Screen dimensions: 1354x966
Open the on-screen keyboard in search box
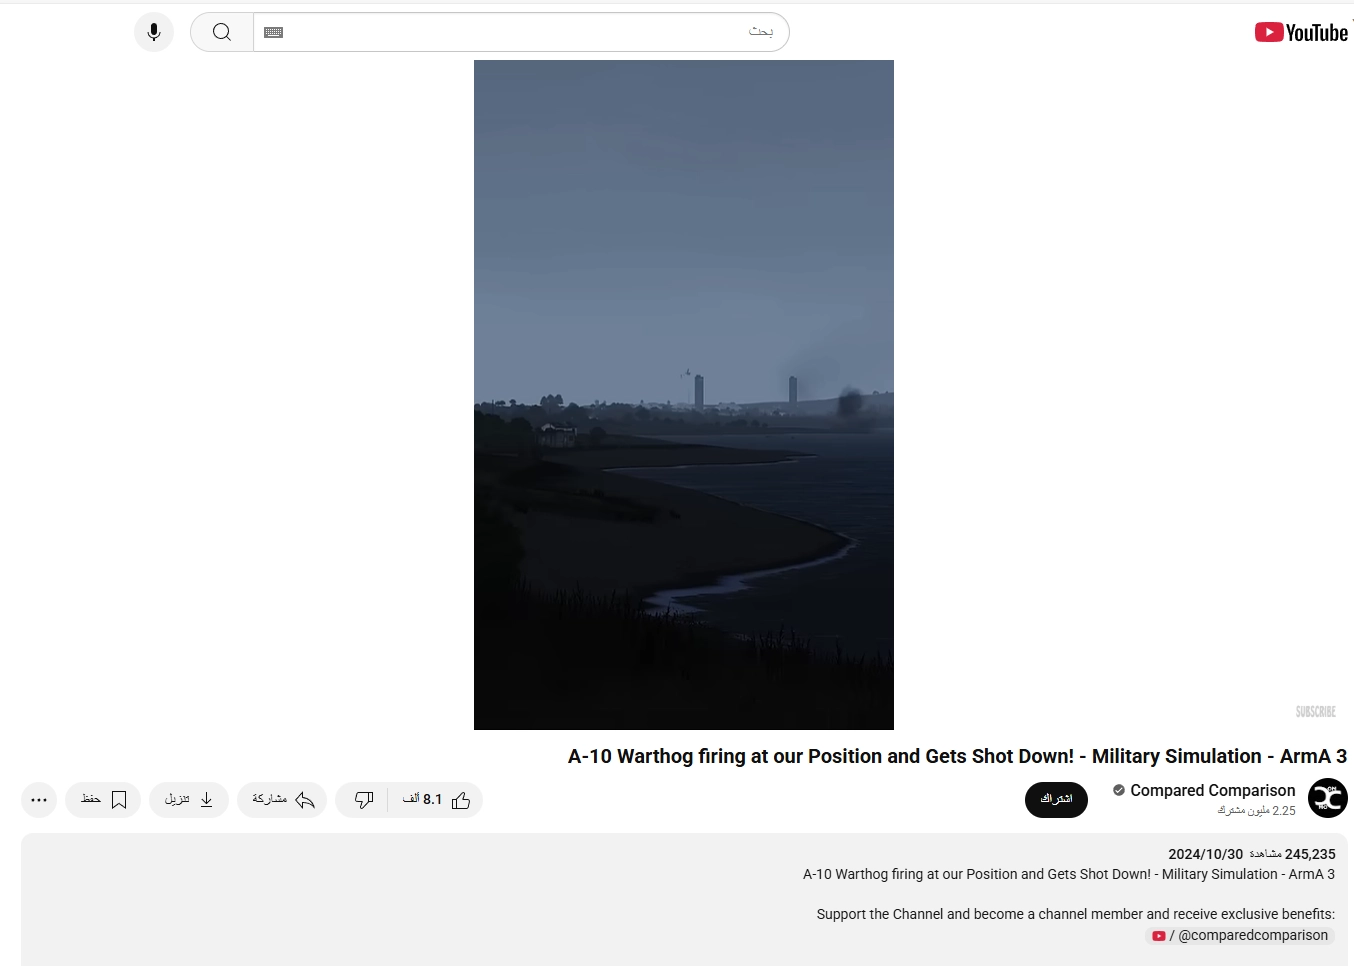click(273, 32)
